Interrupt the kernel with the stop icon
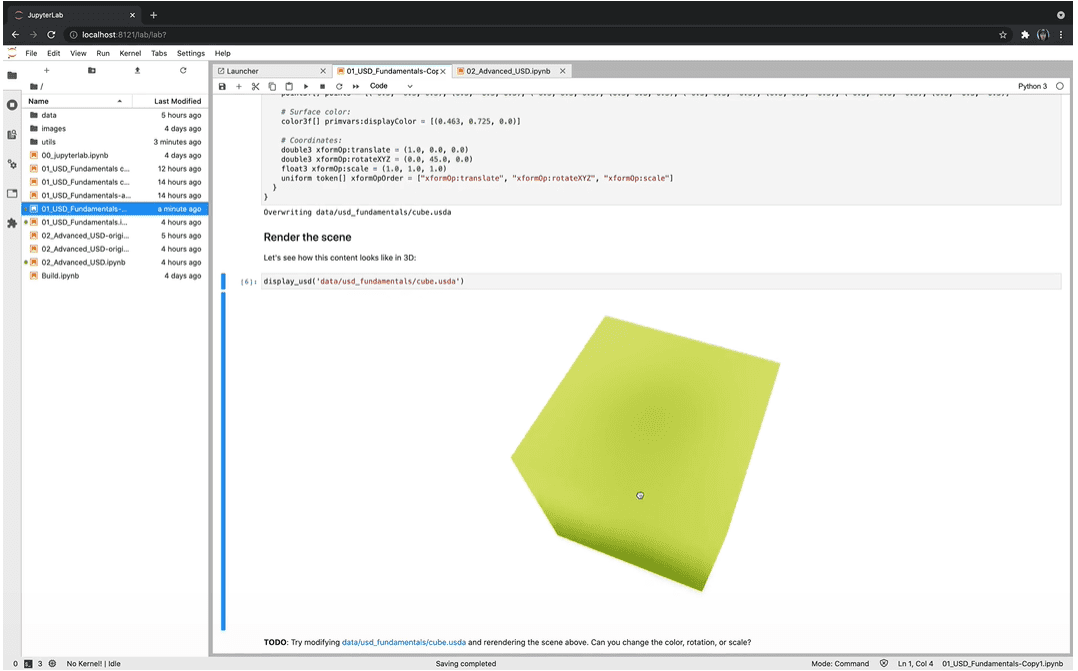The height and width of the screenshot is (671, 1078). point(322,87)
